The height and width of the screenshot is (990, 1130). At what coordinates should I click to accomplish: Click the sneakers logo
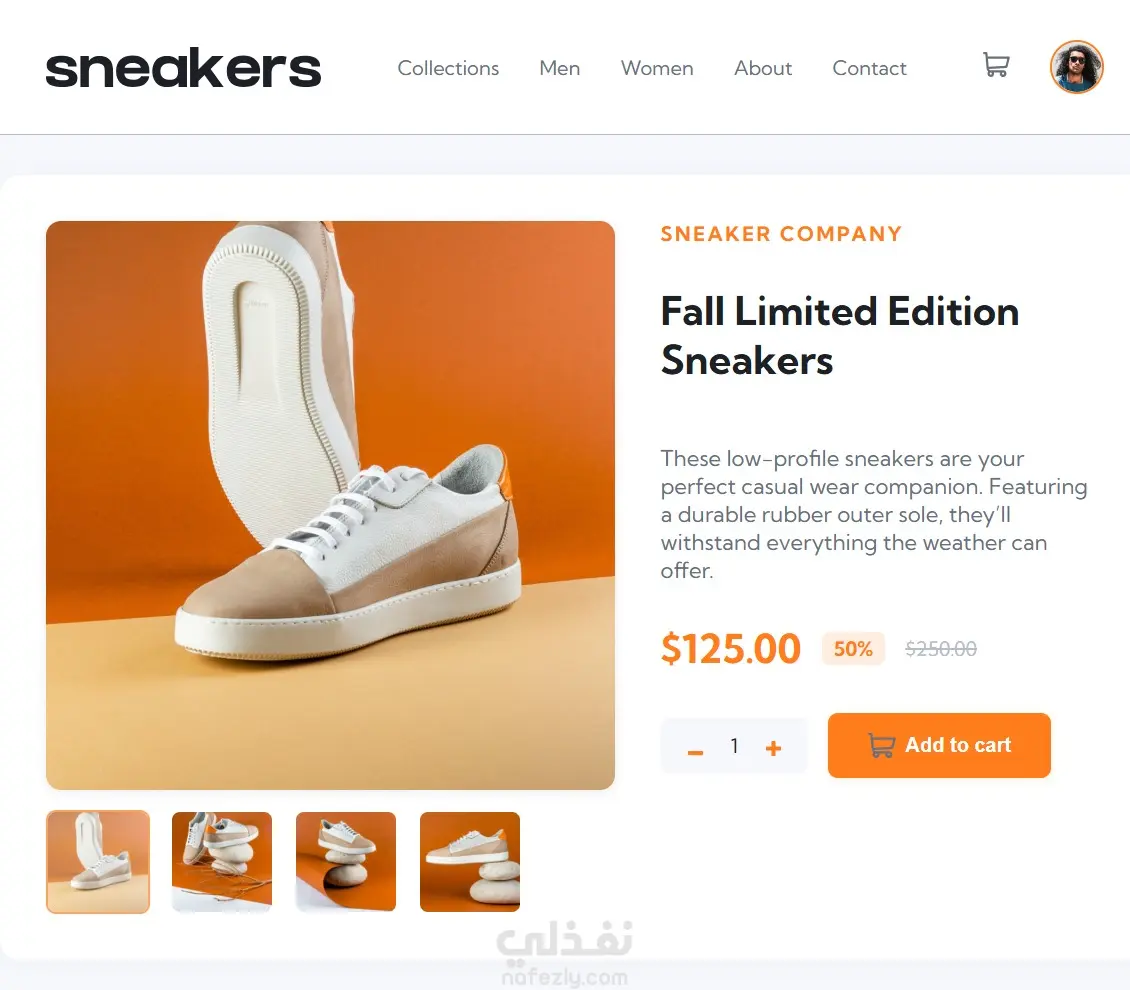(183, 68)
